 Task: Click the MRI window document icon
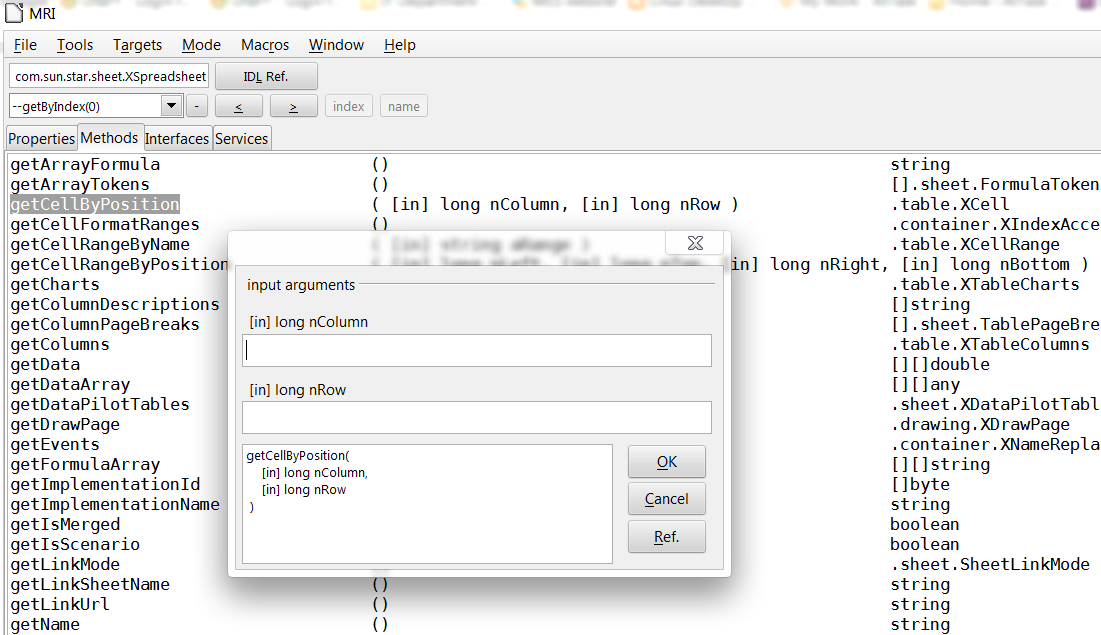tap(15, 12)
